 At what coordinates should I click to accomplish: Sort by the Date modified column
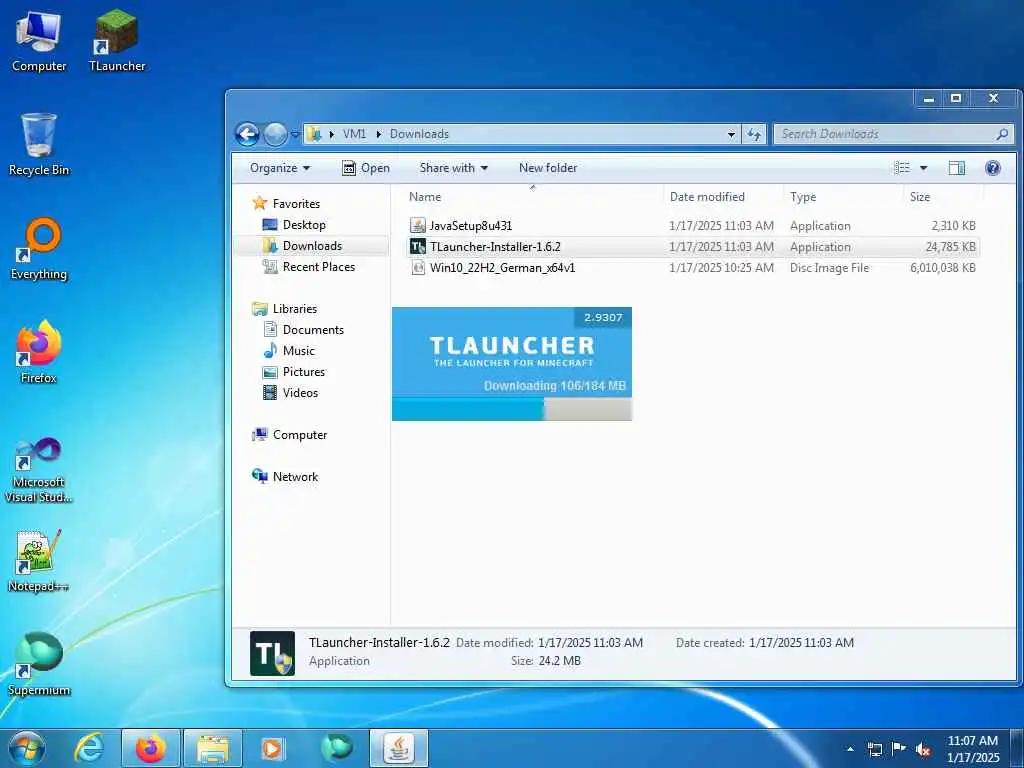tap(707, 197)
